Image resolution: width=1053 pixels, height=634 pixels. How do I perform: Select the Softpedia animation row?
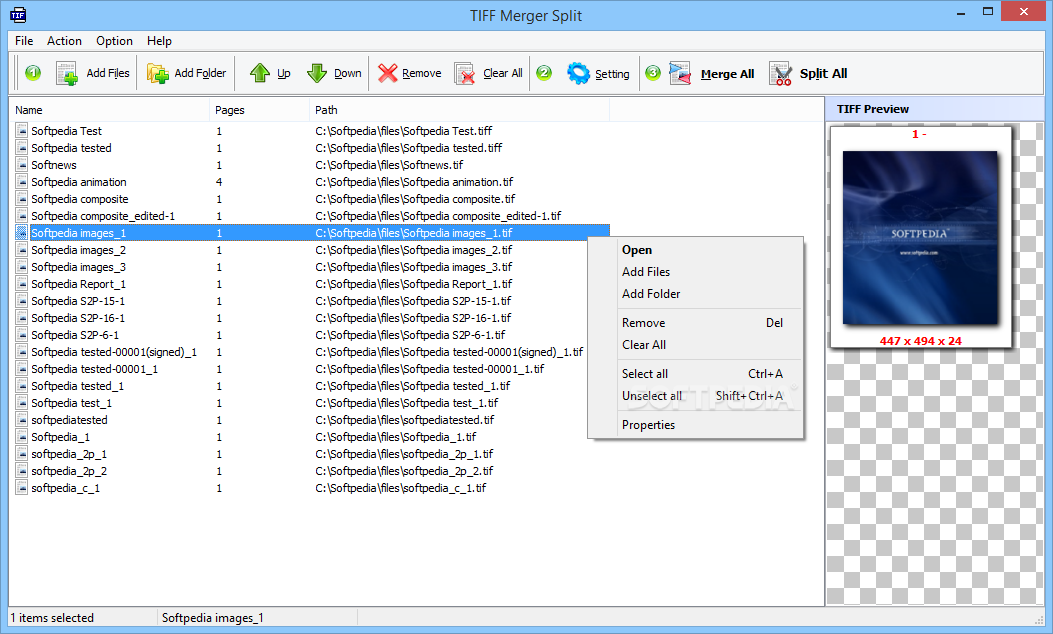point(312,181)
